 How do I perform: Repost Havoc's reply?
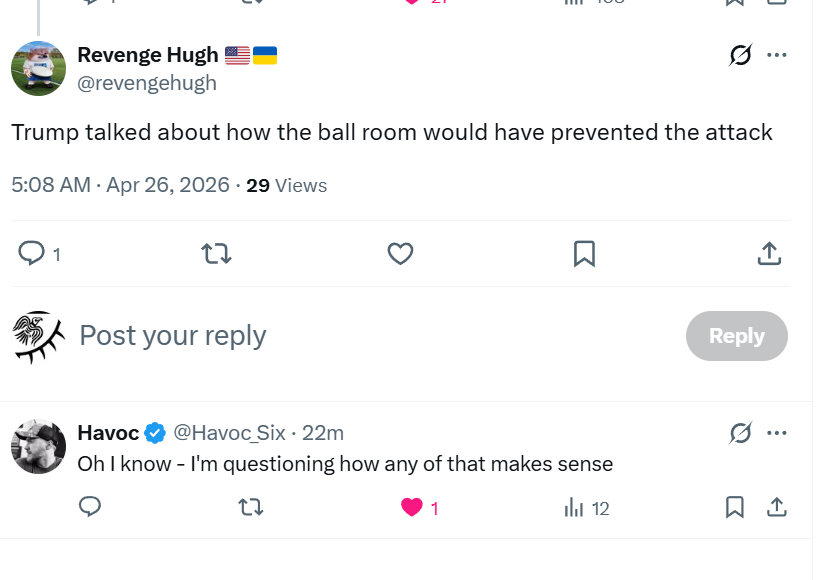[251, 507]
